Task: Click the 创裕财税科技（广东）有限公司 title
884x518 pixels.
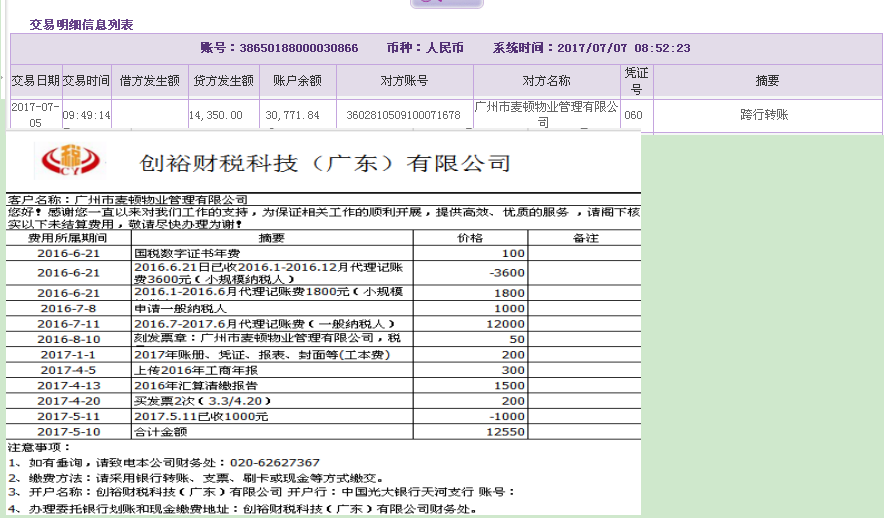Action: coord(325,163)
